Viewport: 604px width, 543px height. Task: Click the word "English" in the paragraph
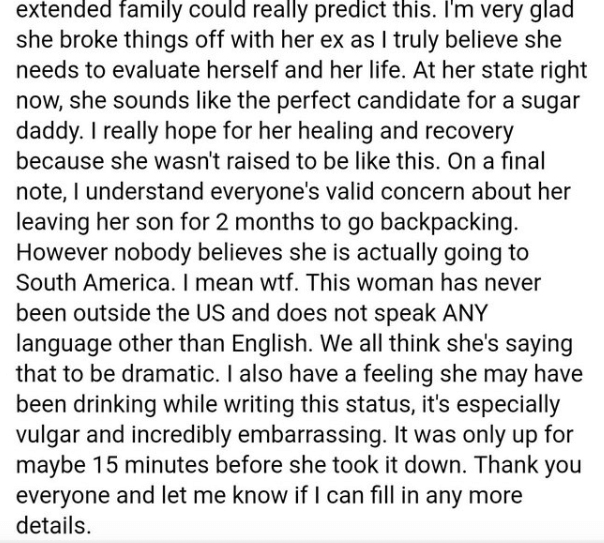268,343
